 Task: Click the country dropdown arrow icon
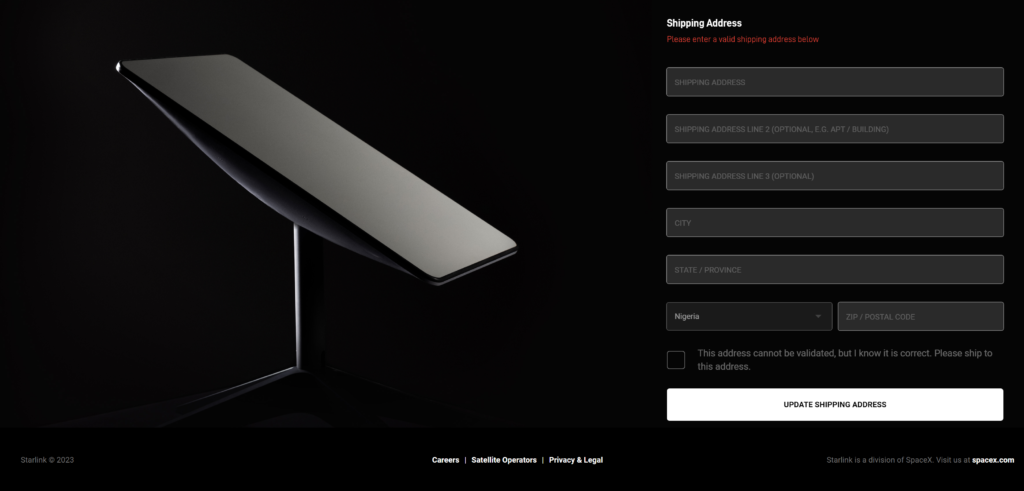coord(818,317)
